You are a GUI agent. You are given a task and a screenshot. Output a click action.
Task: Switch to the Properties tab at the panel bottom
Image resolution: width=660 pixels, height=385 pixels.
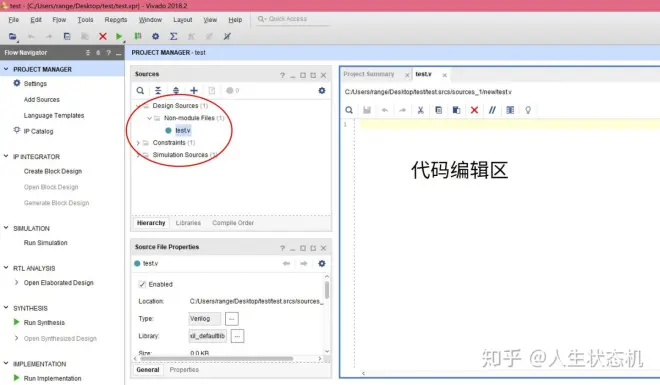184,370
